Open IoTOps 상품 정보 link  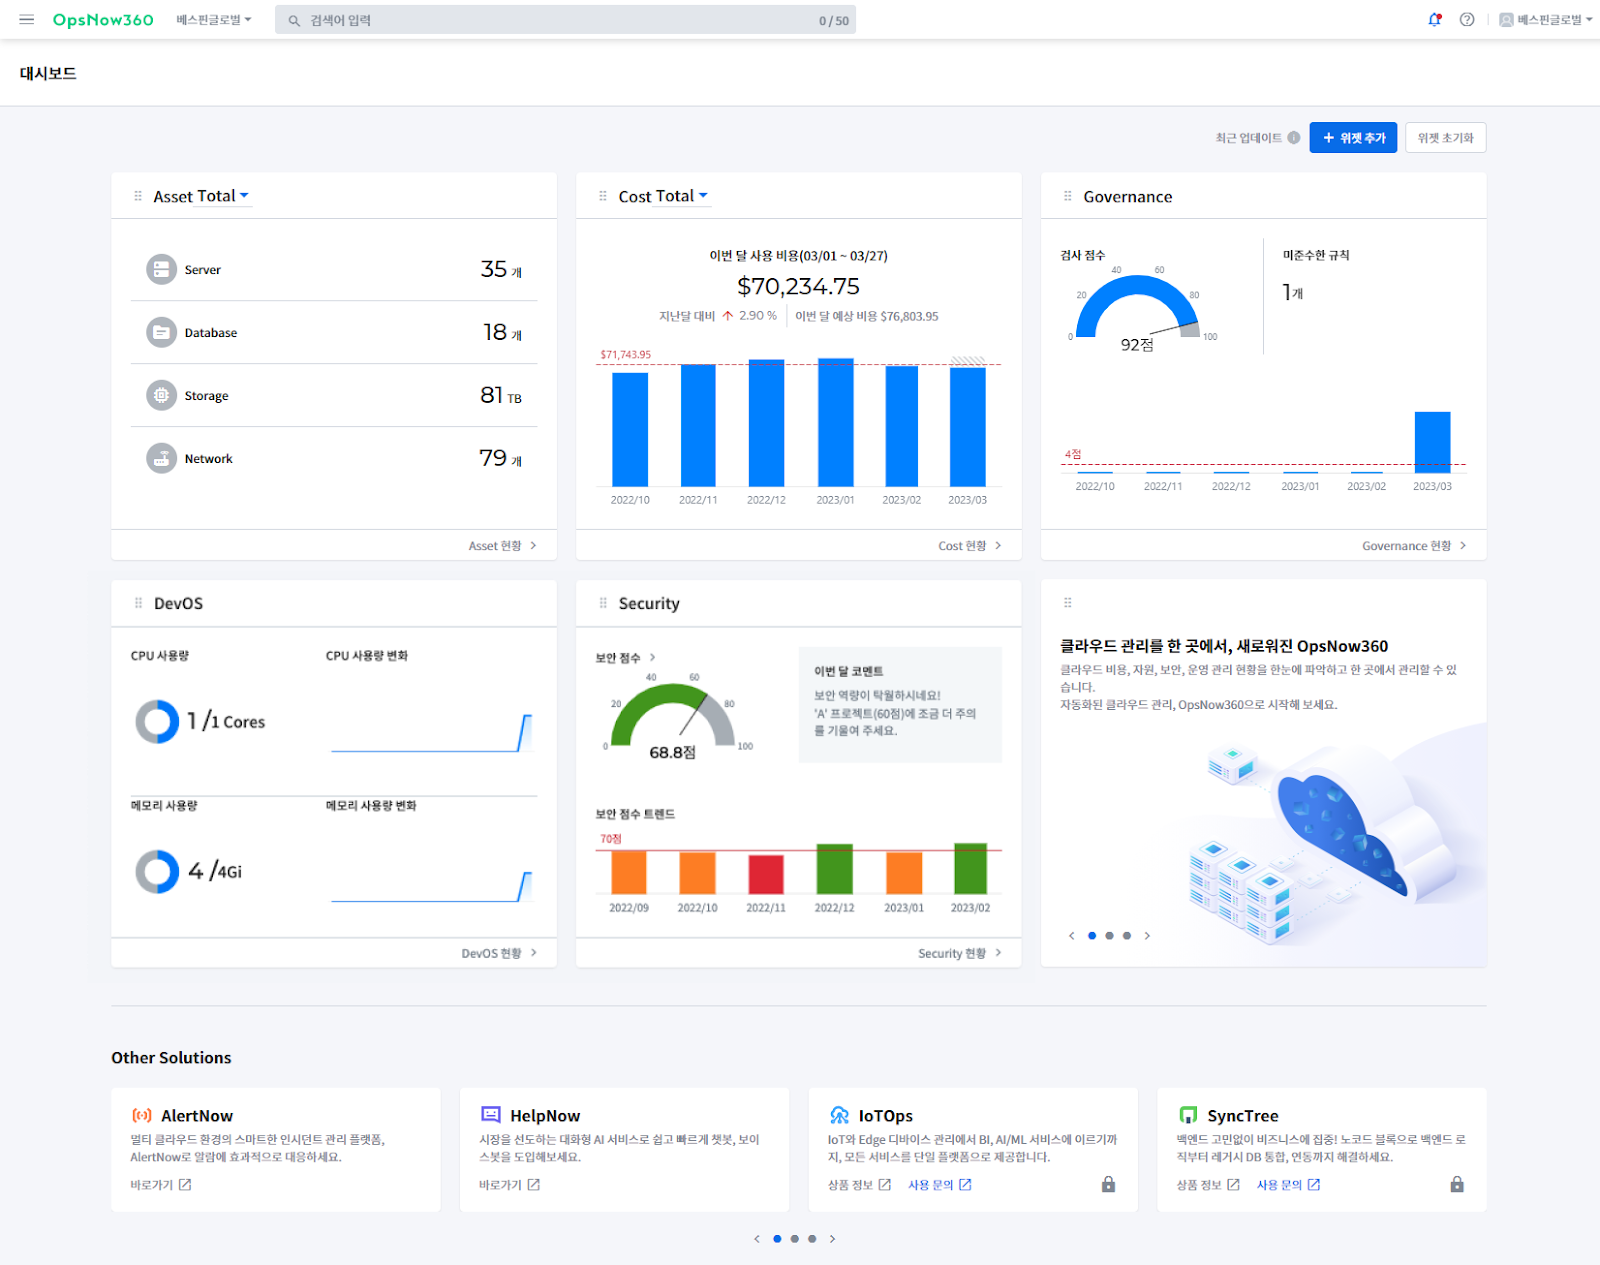click(x=859, y=1185)
